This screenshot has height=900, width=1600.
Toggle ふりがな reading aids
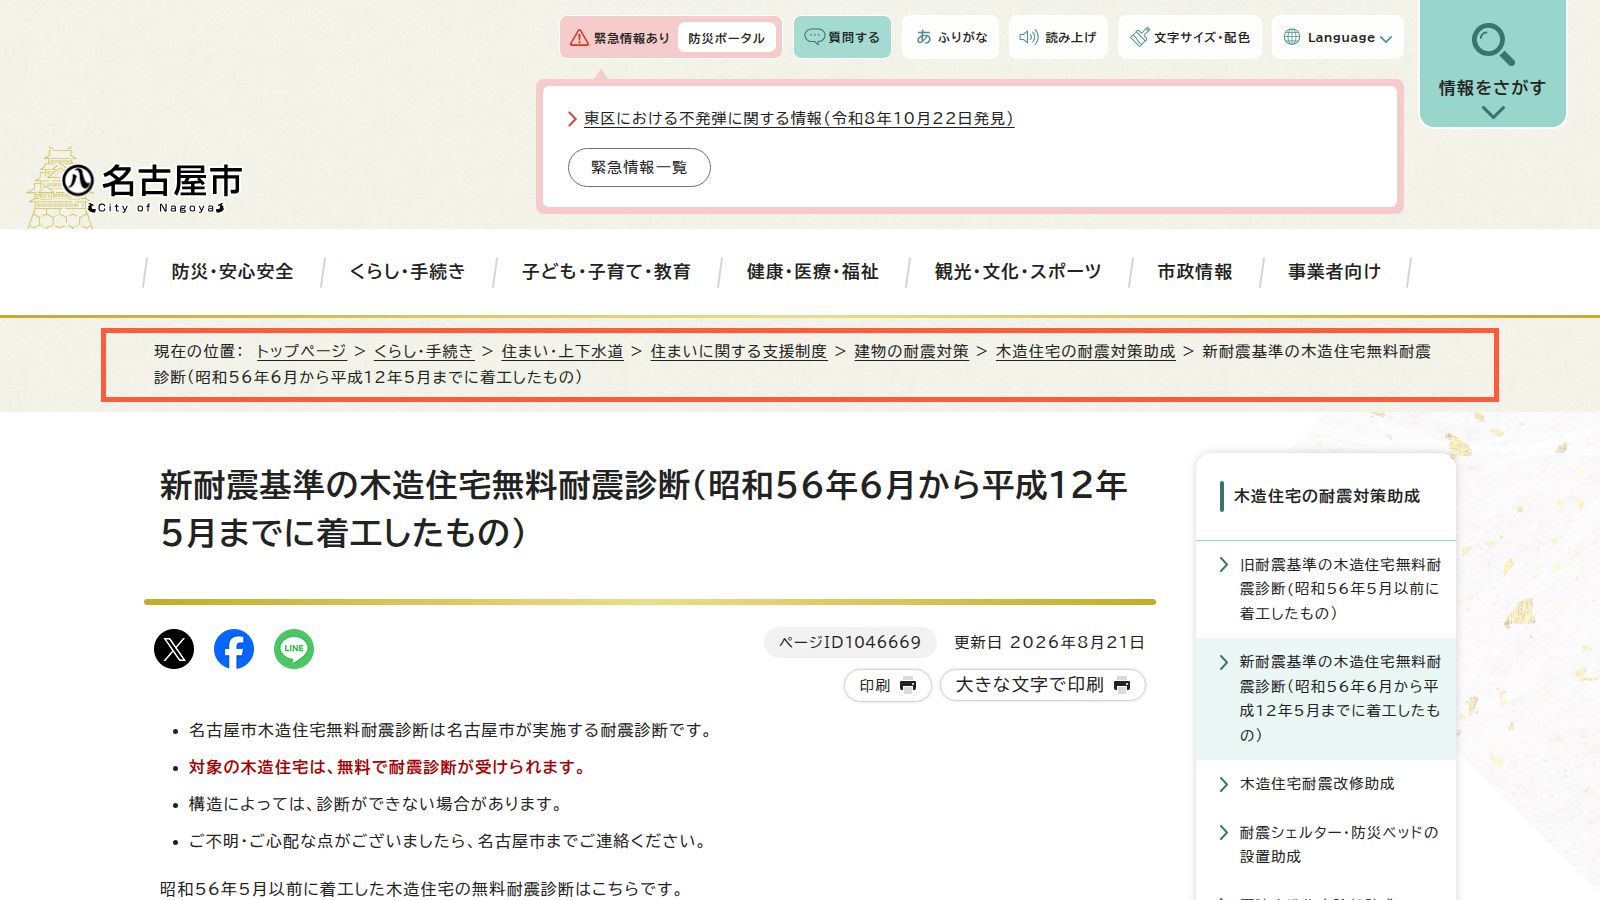(951, 37)
